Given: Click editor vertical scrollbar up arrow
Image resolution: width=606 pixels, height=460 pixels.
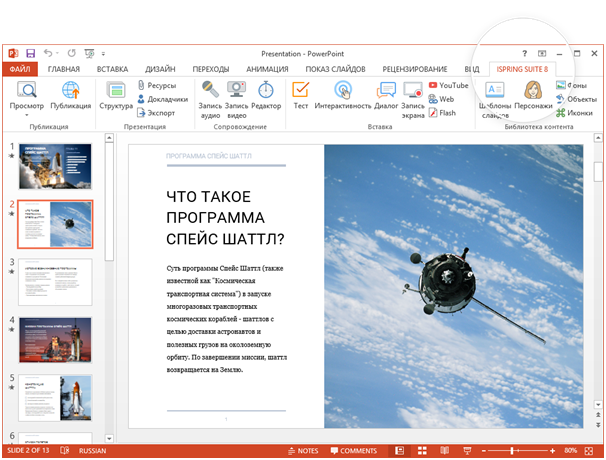Looking at the screenshot, I should (598, 138).
